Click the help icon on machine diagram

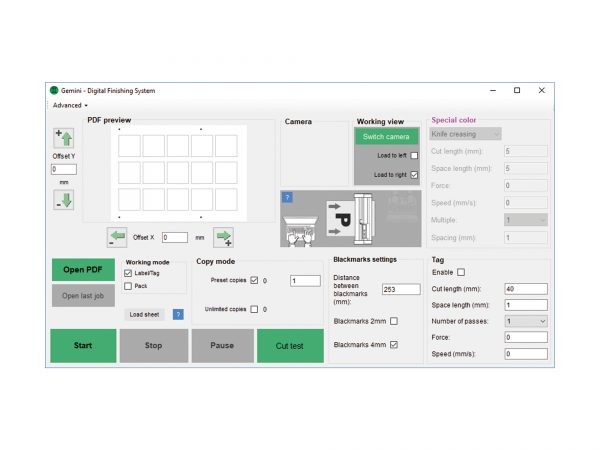tap(287, 197)
